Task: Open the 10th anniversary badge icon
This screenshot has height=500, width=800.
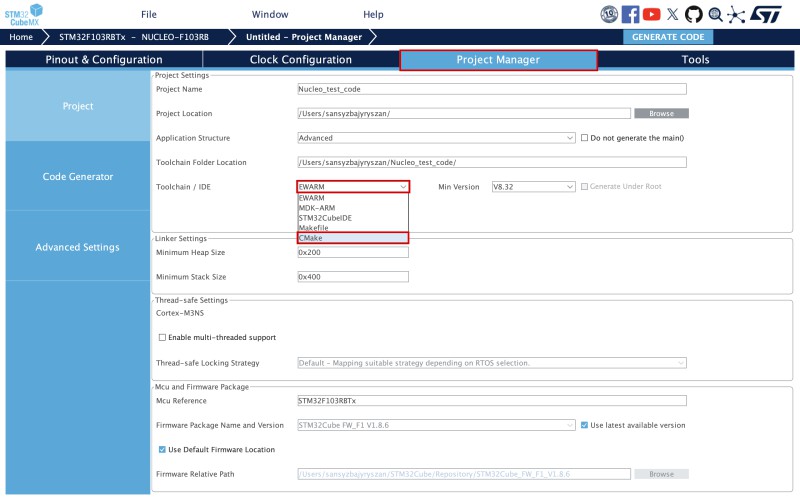Action: (x=609, y=14)
